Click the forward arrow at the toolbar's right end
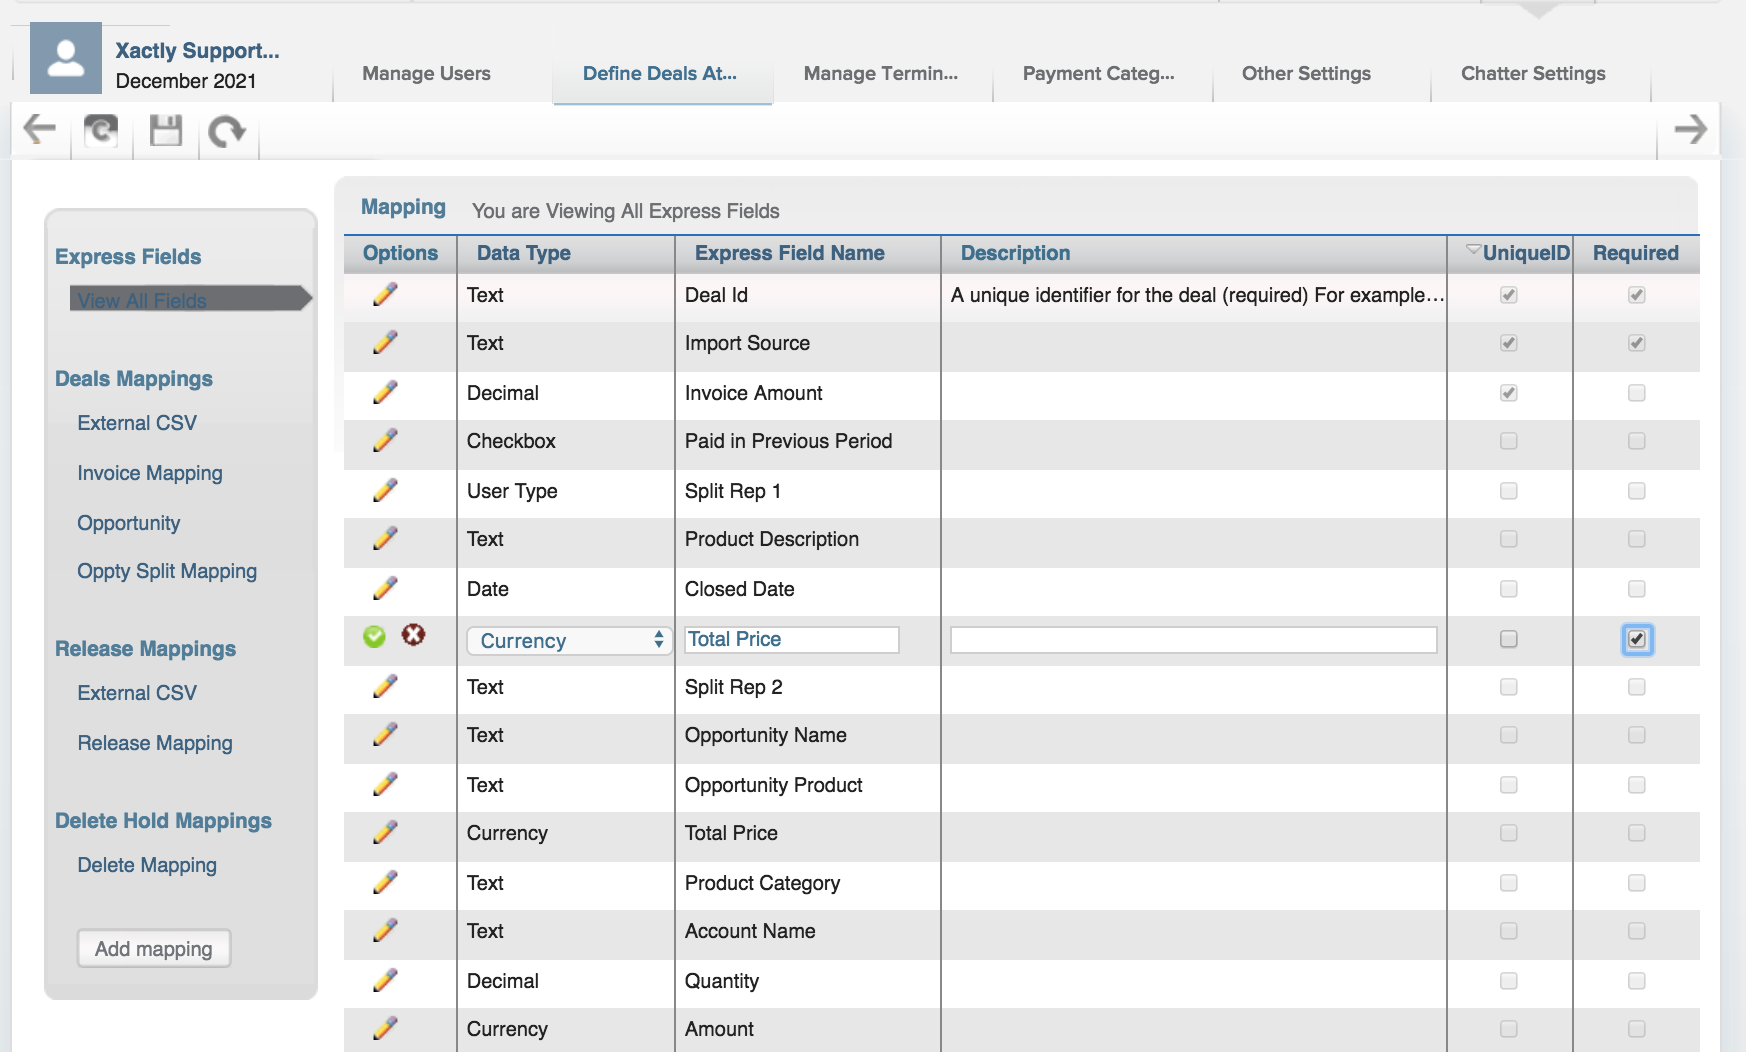This screenshot has width=1746, height=1052. (1690, 129)
